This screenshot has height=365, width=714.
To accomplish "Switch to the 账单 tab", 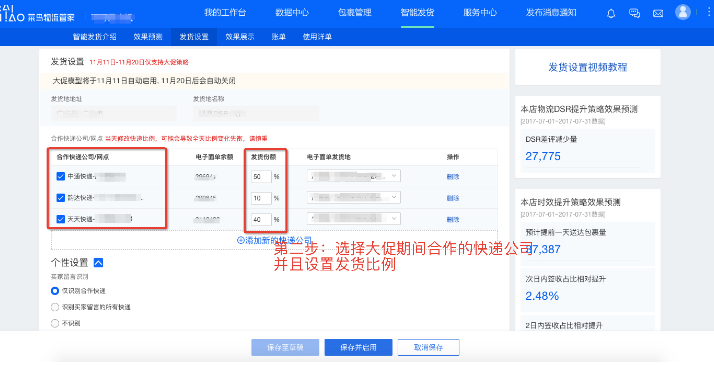I will (x=279, y=37).
